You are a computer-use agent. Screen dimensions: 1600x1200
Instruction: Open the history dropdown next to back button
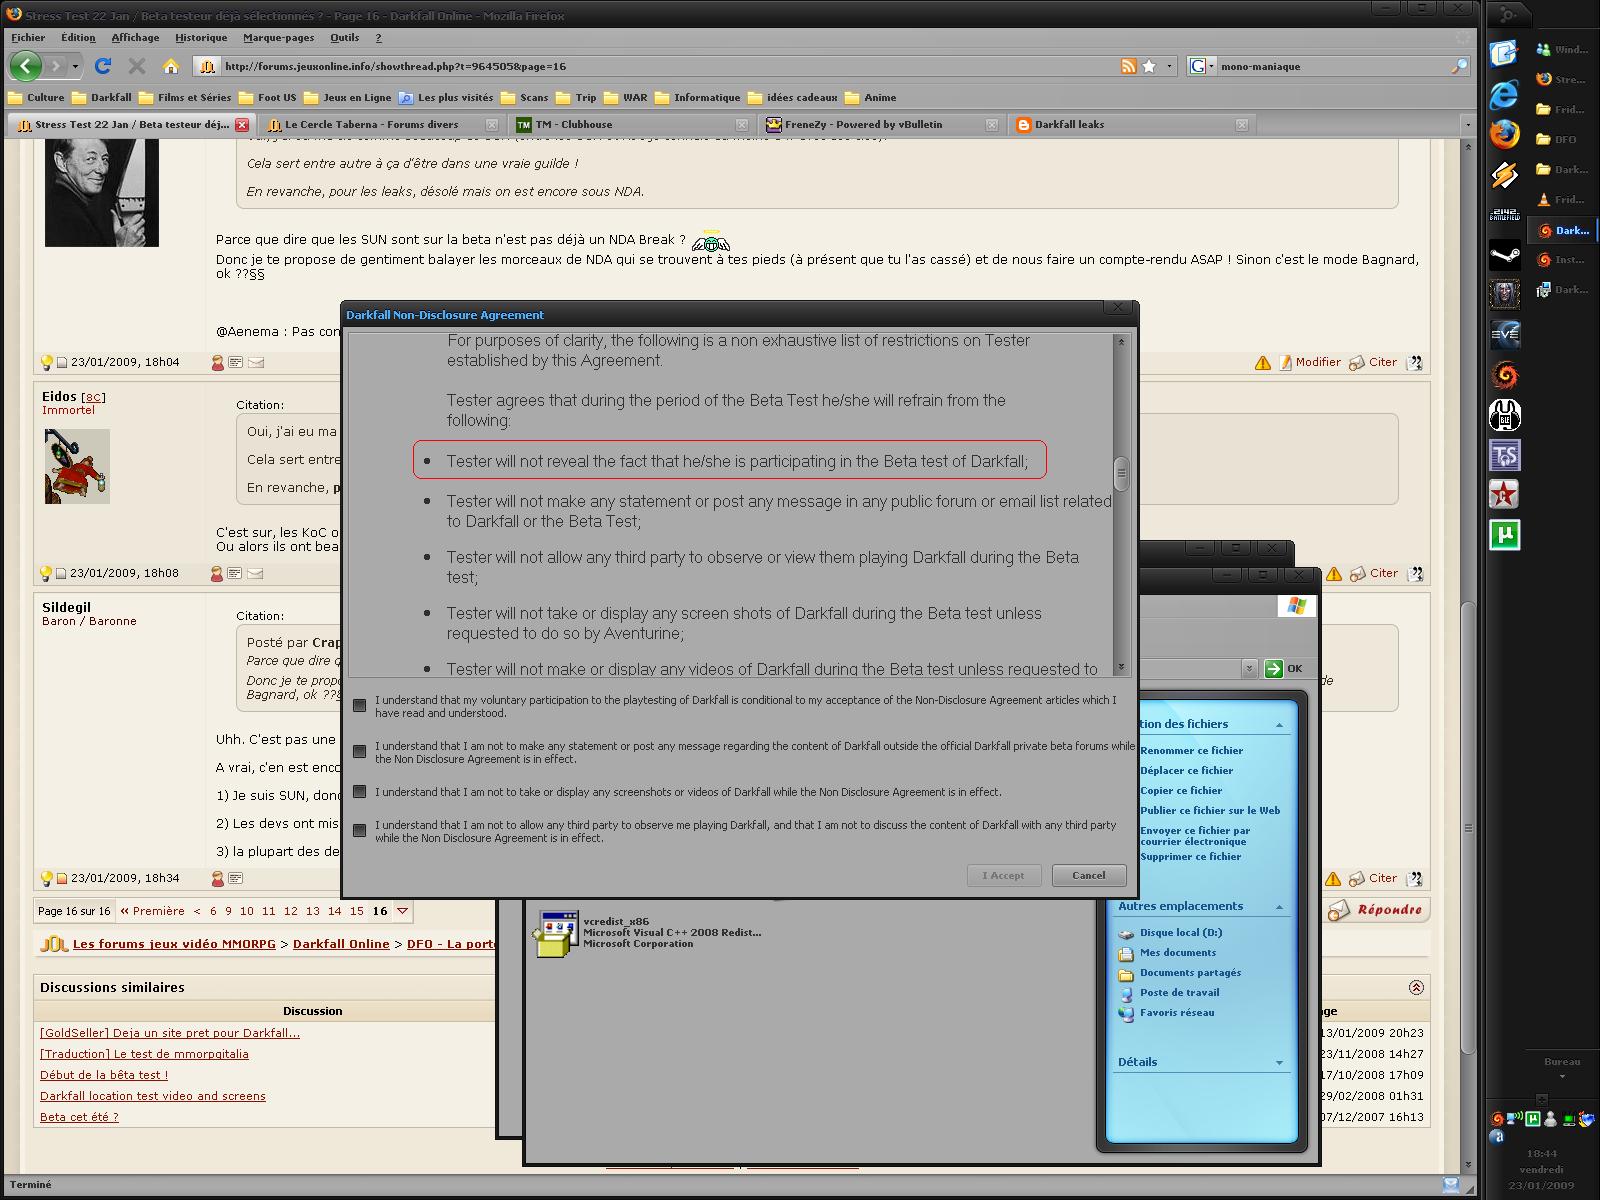(x=75, y=66)
